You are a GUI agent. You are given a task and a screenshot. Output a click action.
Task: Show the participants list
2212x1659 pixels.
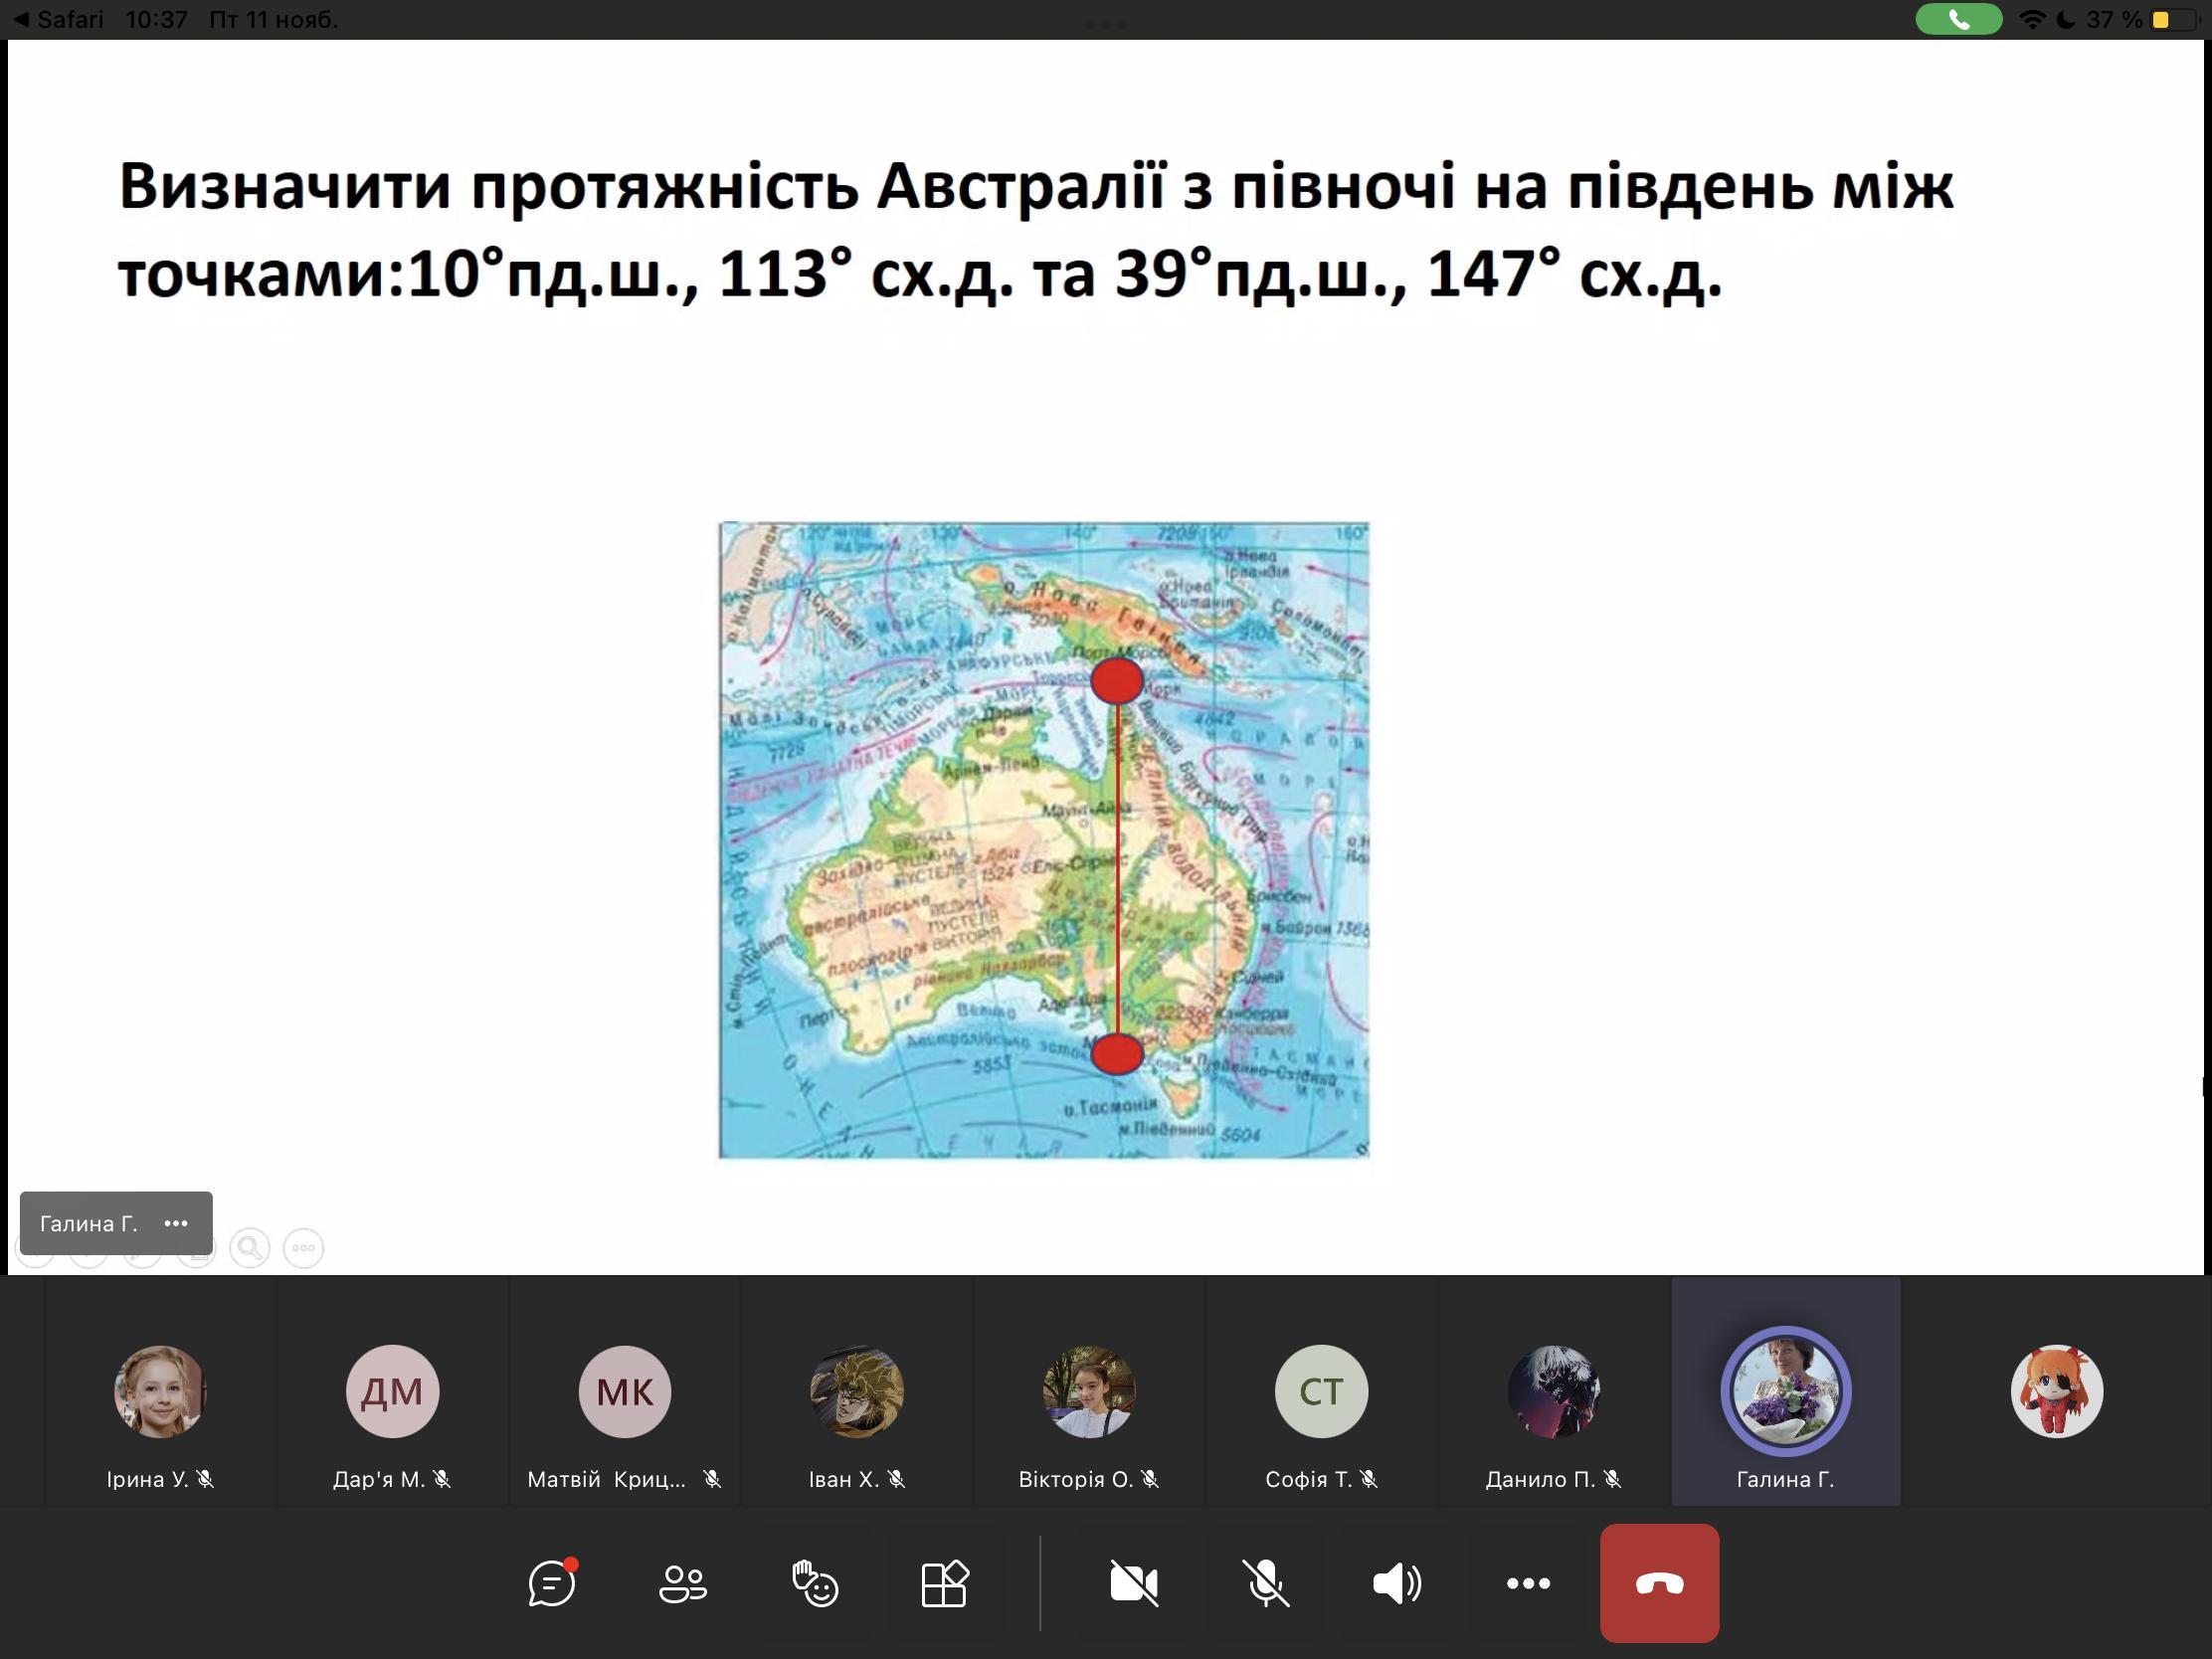point(683,1583)
